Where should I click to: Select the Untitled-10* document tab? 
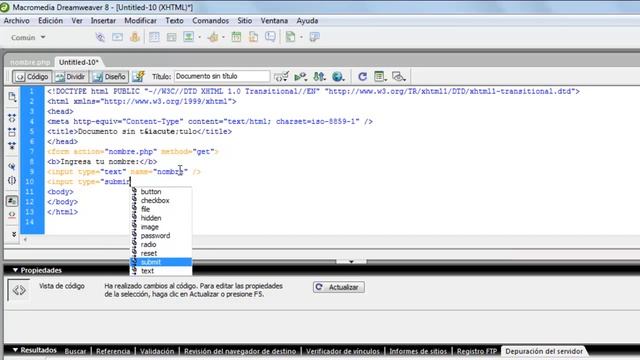(79, 62)
